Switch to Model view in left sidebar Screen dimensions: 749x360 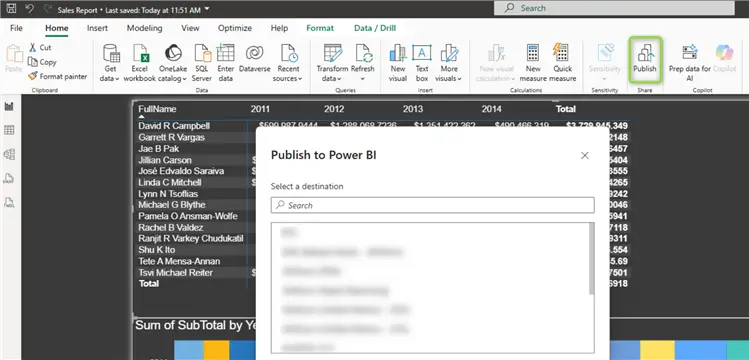tap(9, 154)
